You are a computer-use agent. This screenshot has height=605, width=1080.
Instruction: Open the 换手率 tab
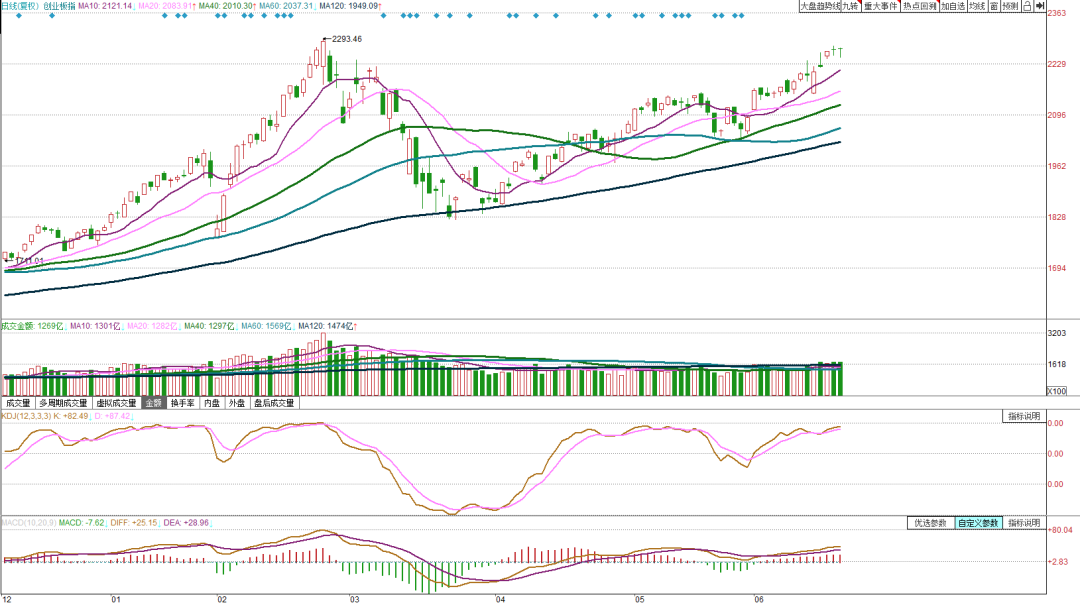[183, 403]
